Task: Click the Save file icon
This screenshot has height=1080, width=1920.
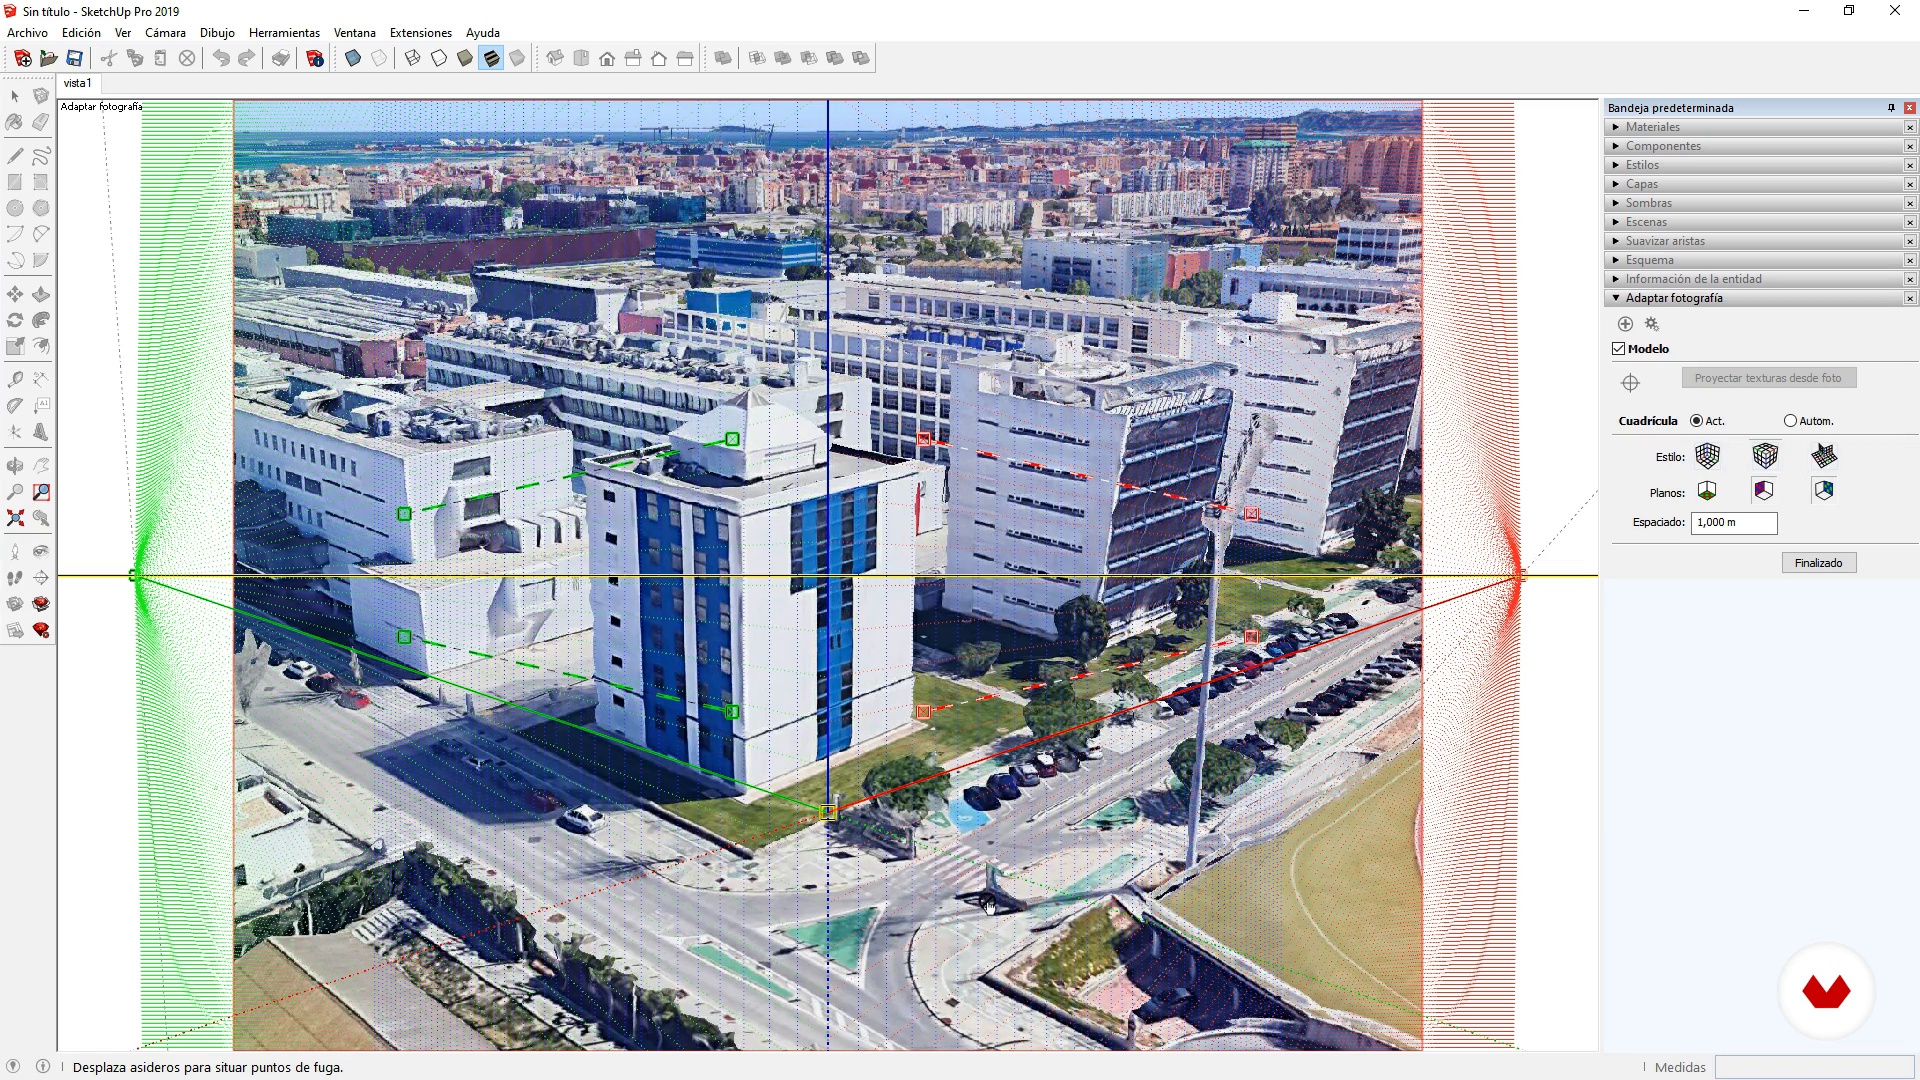Action: 75,59
